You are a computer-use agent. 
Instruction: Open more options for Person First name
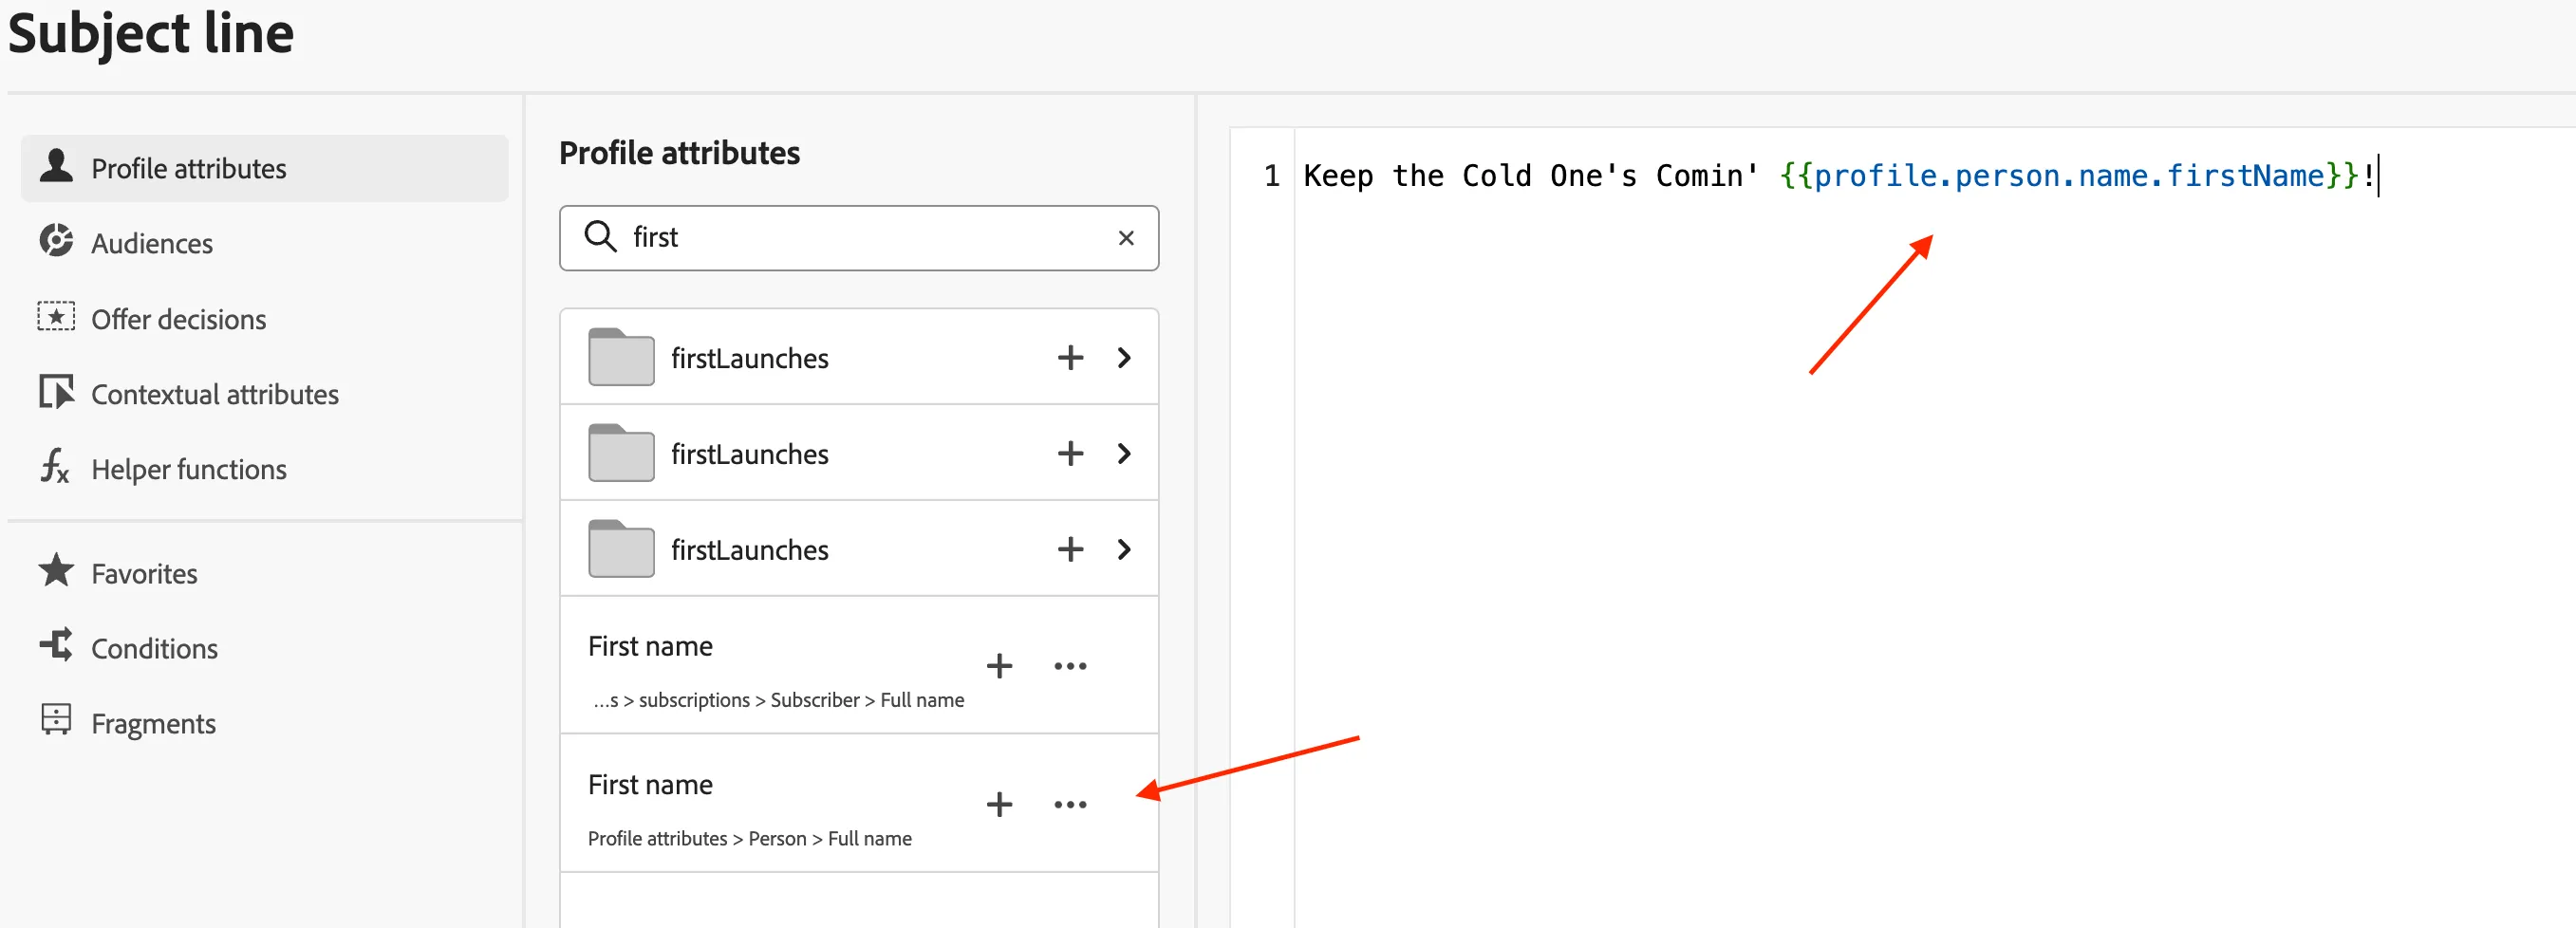pyautogui.click(x=1070, y=805)
